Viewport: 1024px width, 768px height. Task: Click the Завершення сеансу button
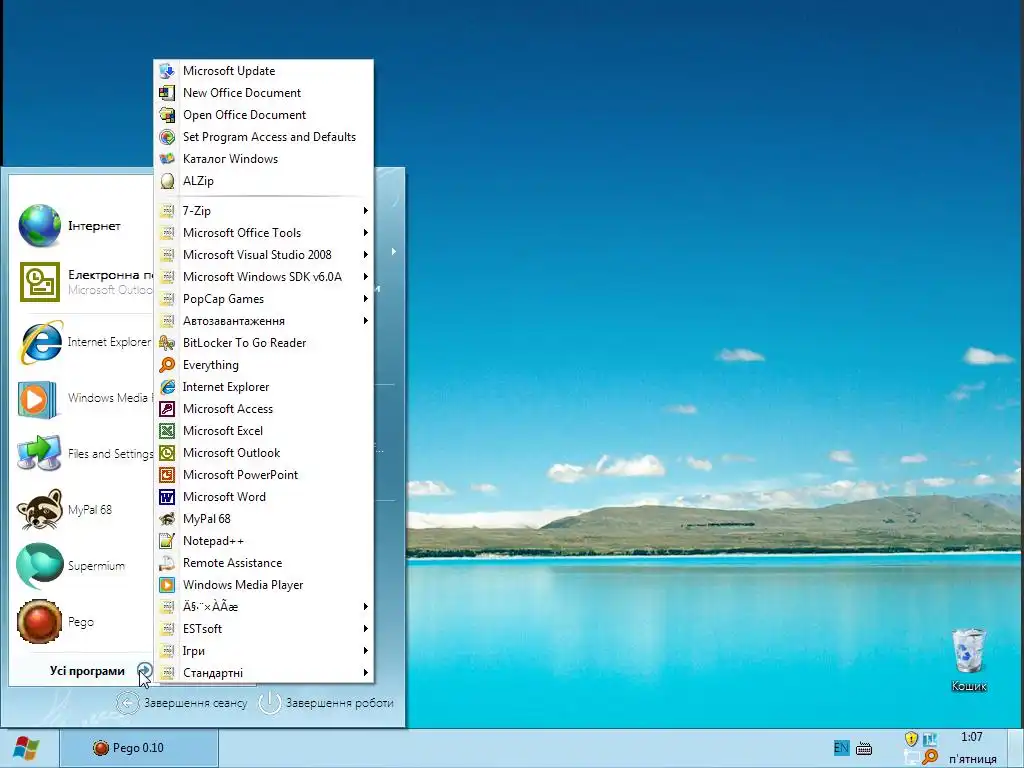(182, 703)
